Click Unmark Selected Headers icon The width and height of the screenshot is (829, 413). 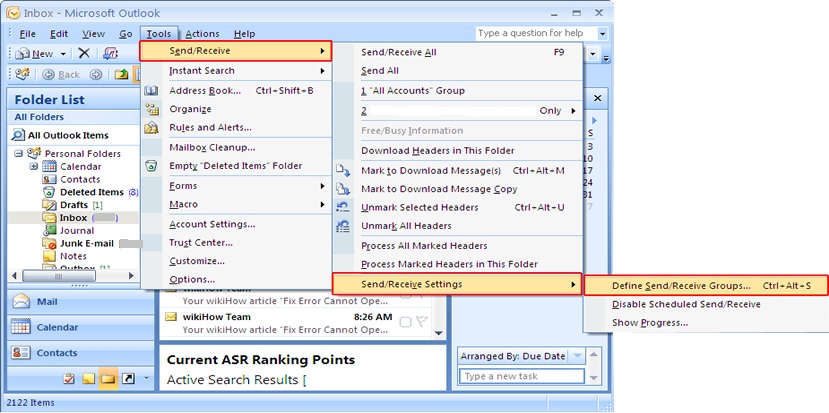(343, 207)
